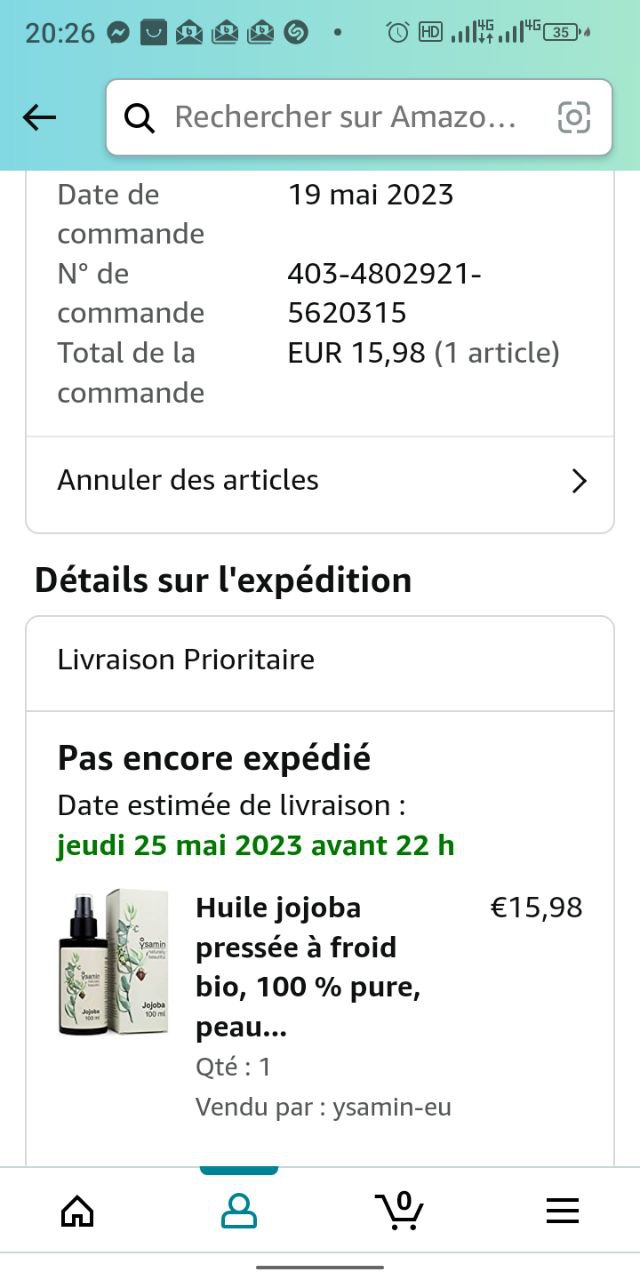Screen dimensions: 640x1280
Task: Tap the Messenger notification icon in status bar
Action: [x=118, y=32]
